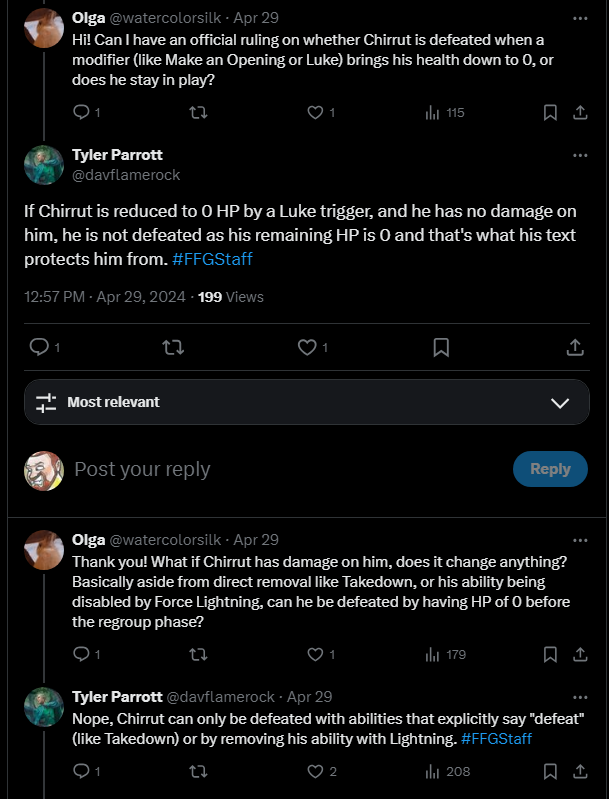Image resolution: width=609 pixels, height=799 pixels.
Task: Like Tyler Parrott's main tweet
Action: (307, 348)
